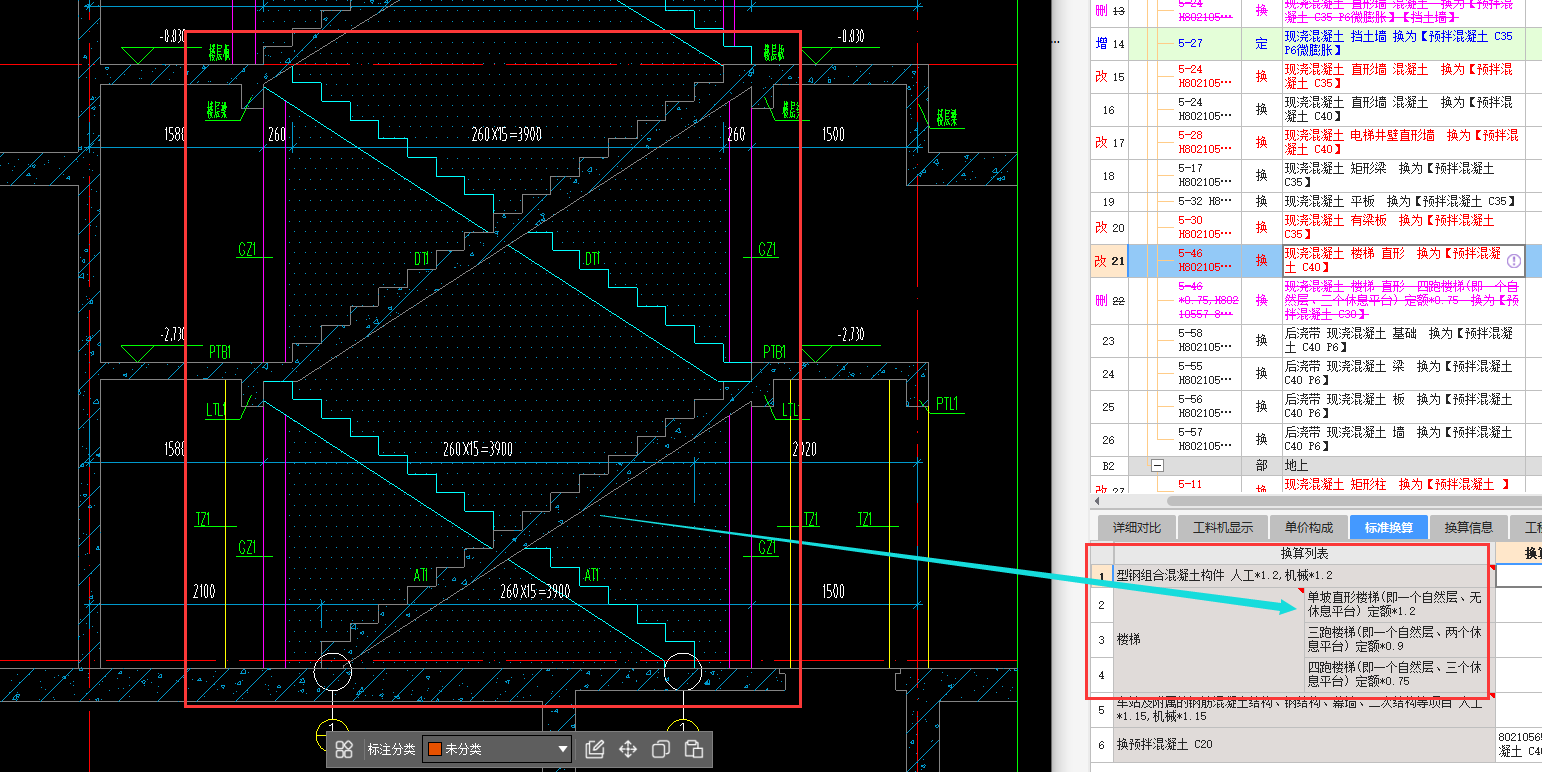The width and height of the screenshot is (1542, 772).
Task: Select row 19 平板 C35 description
Action: point(1403,201)
